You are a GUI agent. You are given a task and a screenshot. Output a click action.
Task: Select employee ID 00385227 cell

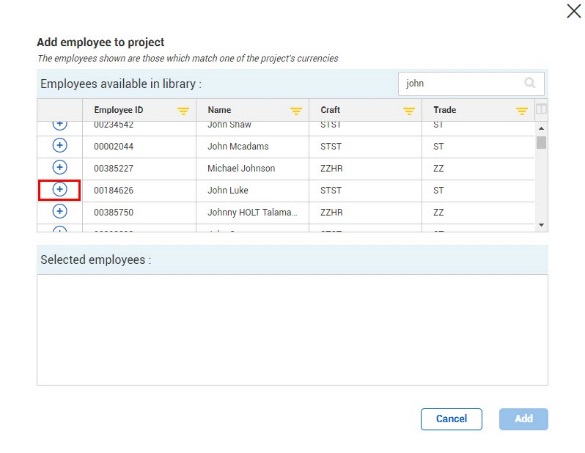point(140,169)
